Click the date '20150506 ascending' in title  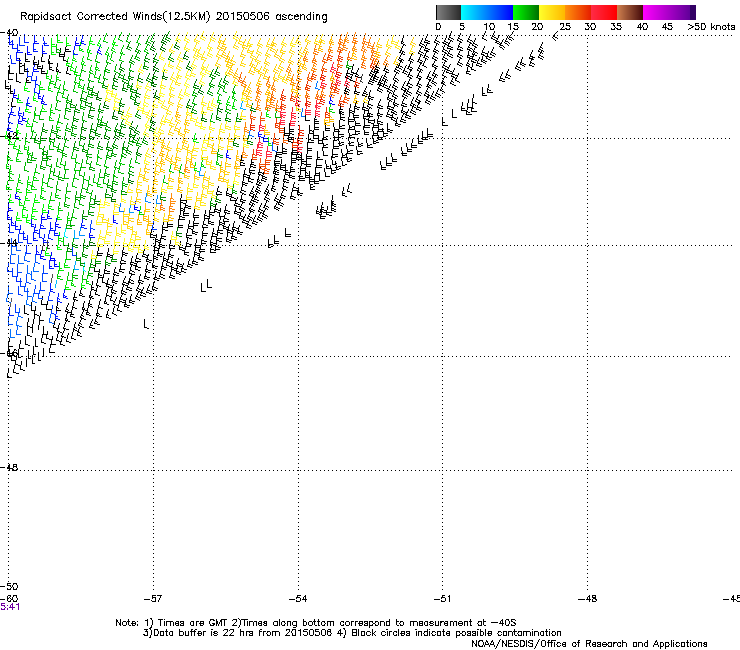coord(271,17)
